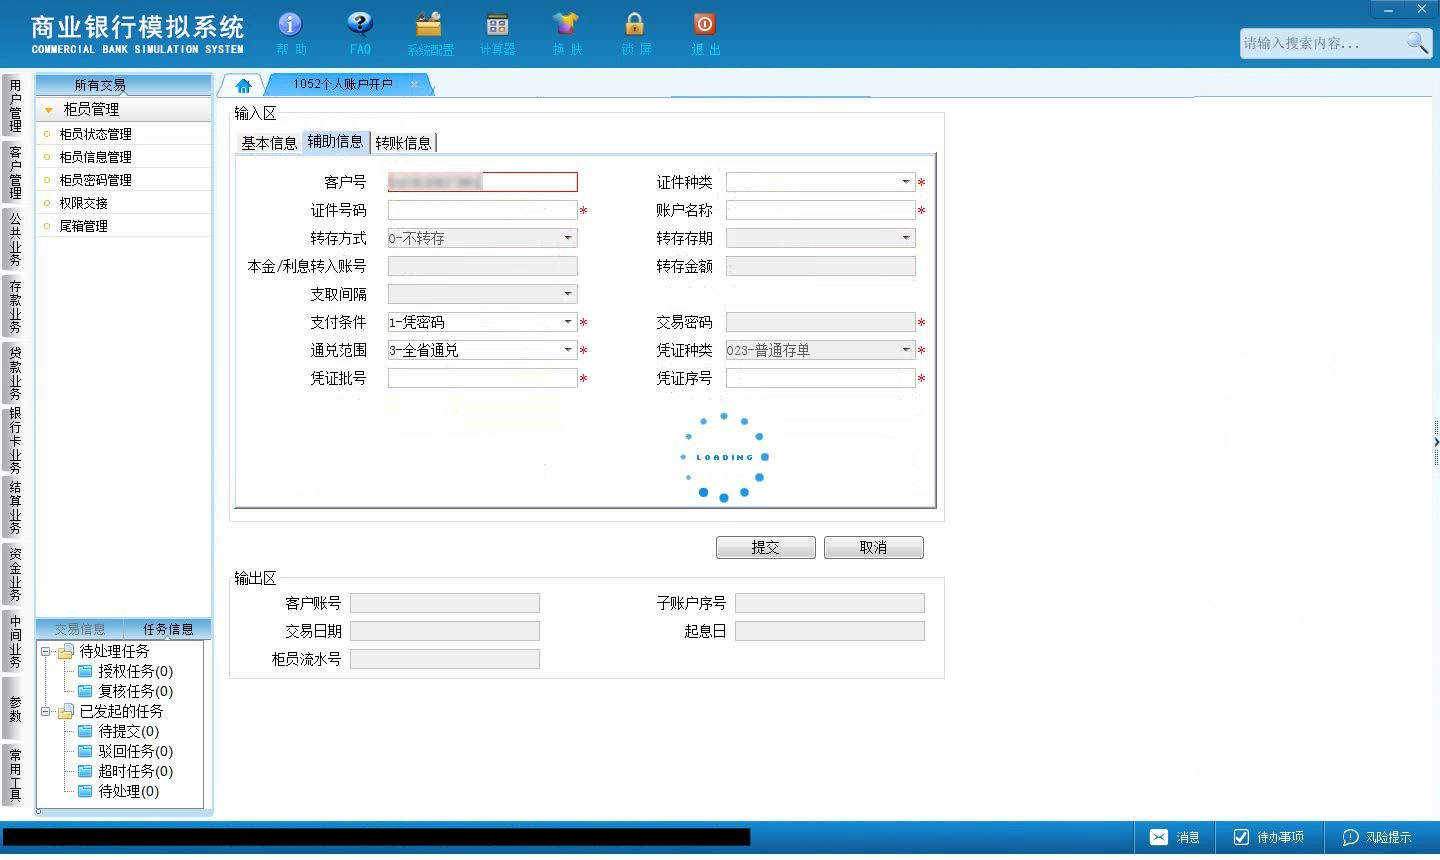1440x860 pixels.
Task: Open the FAQ icon in toolbar
Action: click(360, 33)
